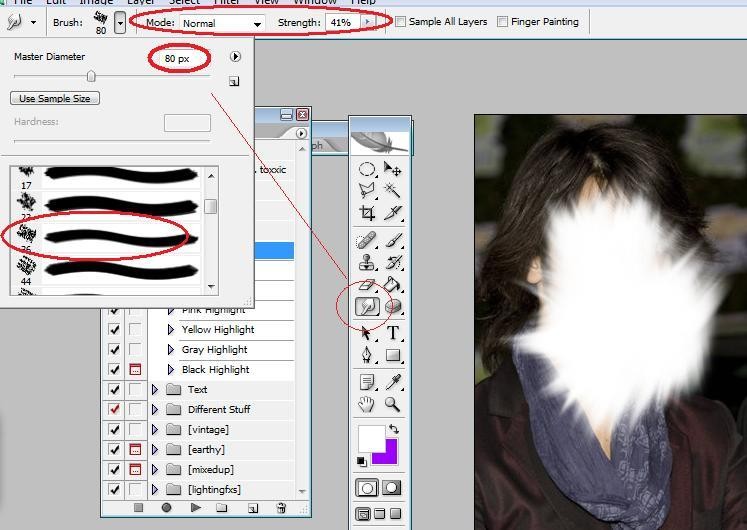Select the Sponge tool

(393, 307)
